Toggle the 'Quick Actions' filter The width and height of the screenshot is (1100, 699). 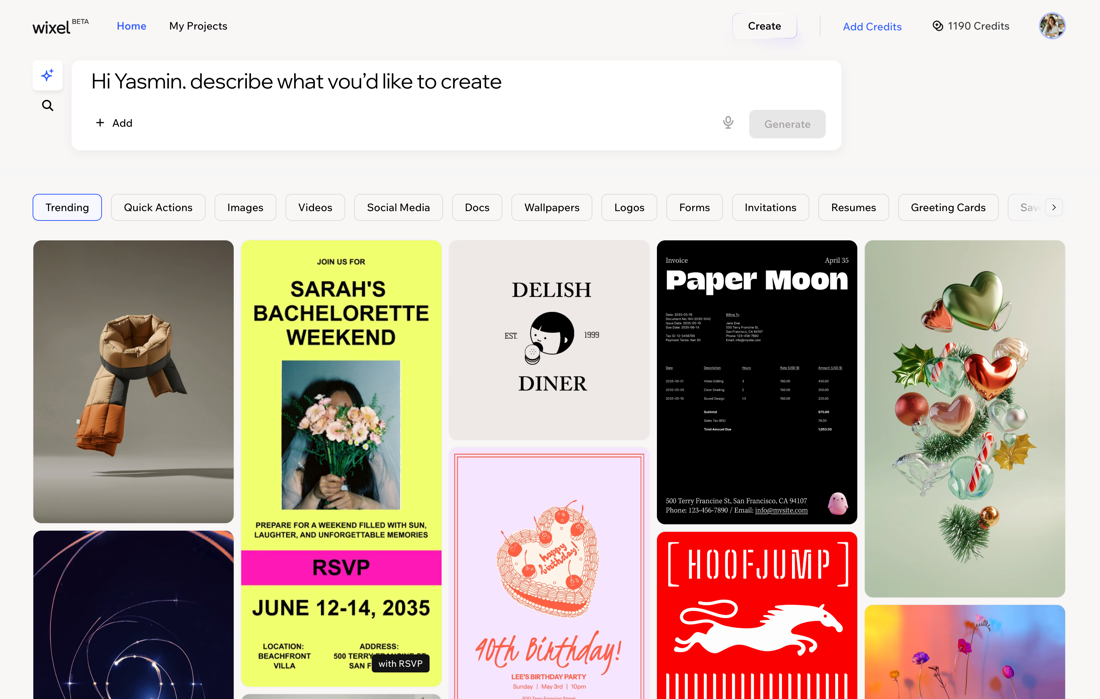pos(157,207)
